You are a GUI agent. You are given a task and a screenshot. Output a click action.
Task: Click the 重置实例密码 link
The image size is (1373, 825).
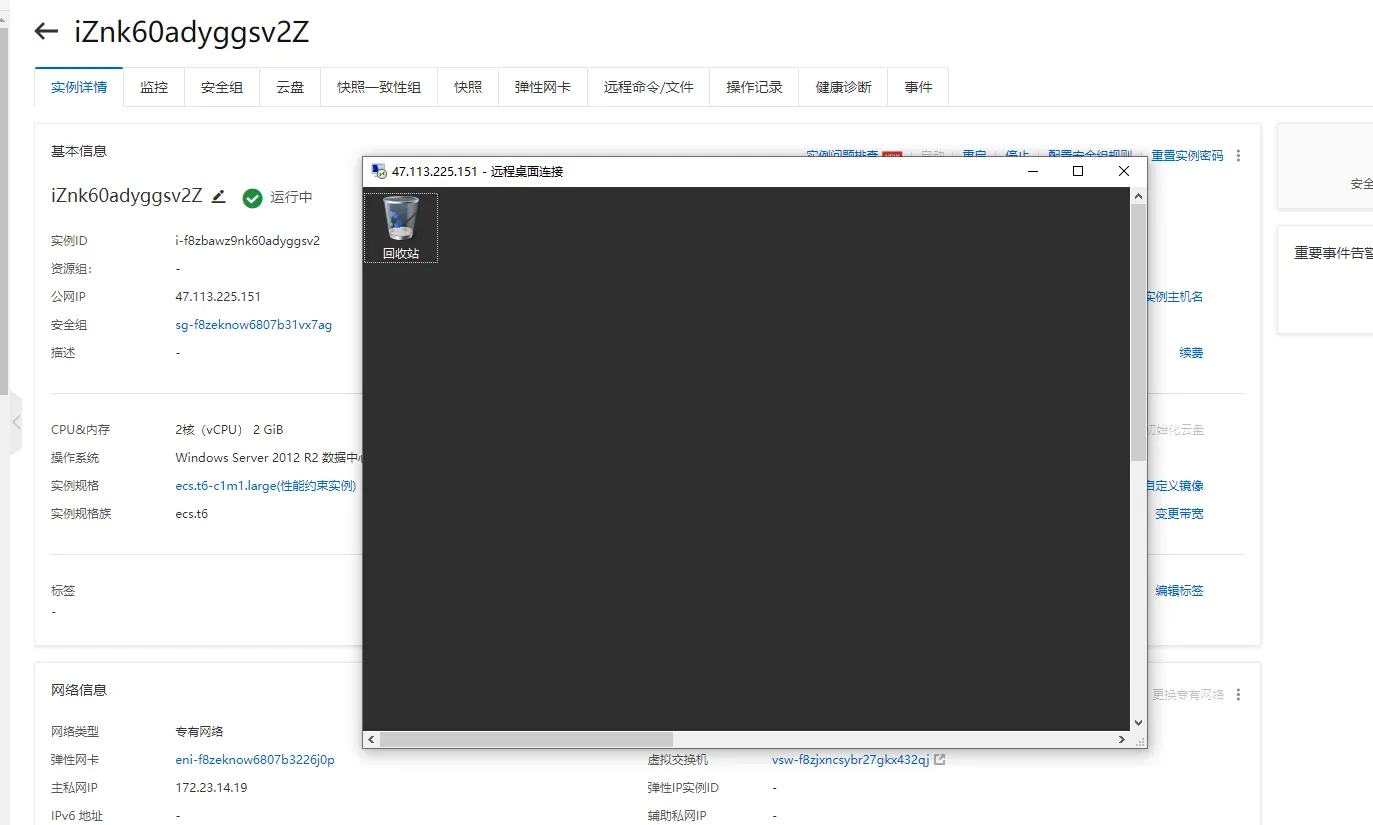click(x=1187, y=156)
